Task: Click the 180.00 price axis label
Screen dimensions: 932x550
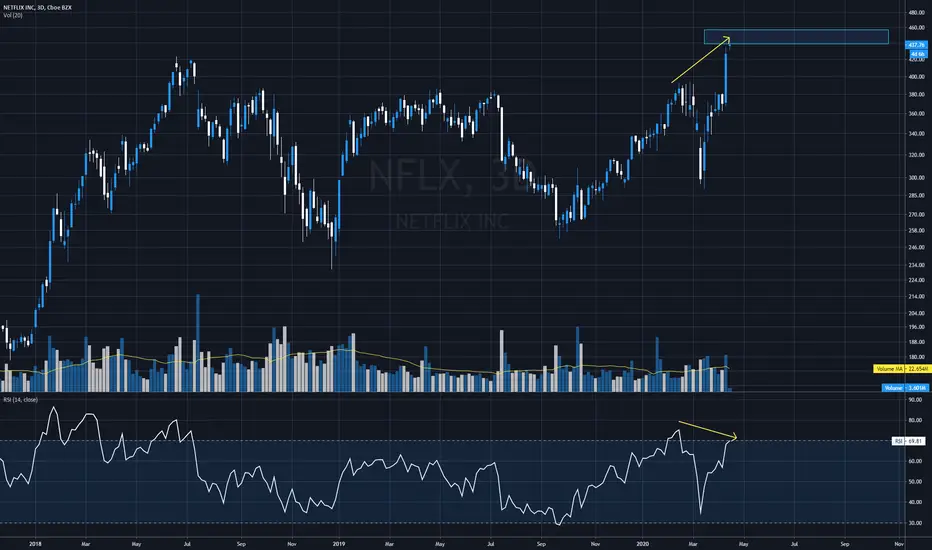Action: [x=916, y=357]
